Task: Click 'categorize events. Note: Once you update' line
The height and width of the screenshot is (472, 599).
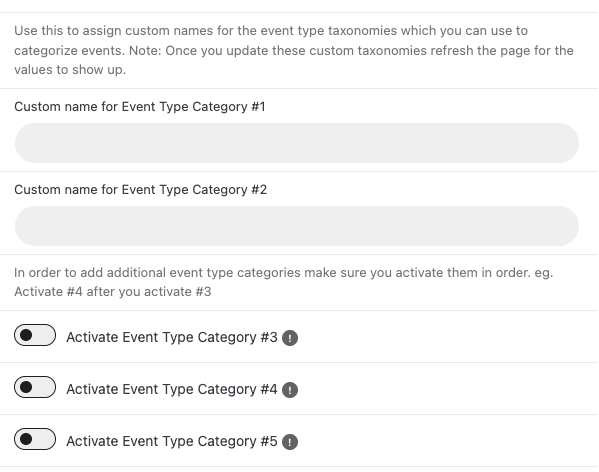Action: coord(294,50)
